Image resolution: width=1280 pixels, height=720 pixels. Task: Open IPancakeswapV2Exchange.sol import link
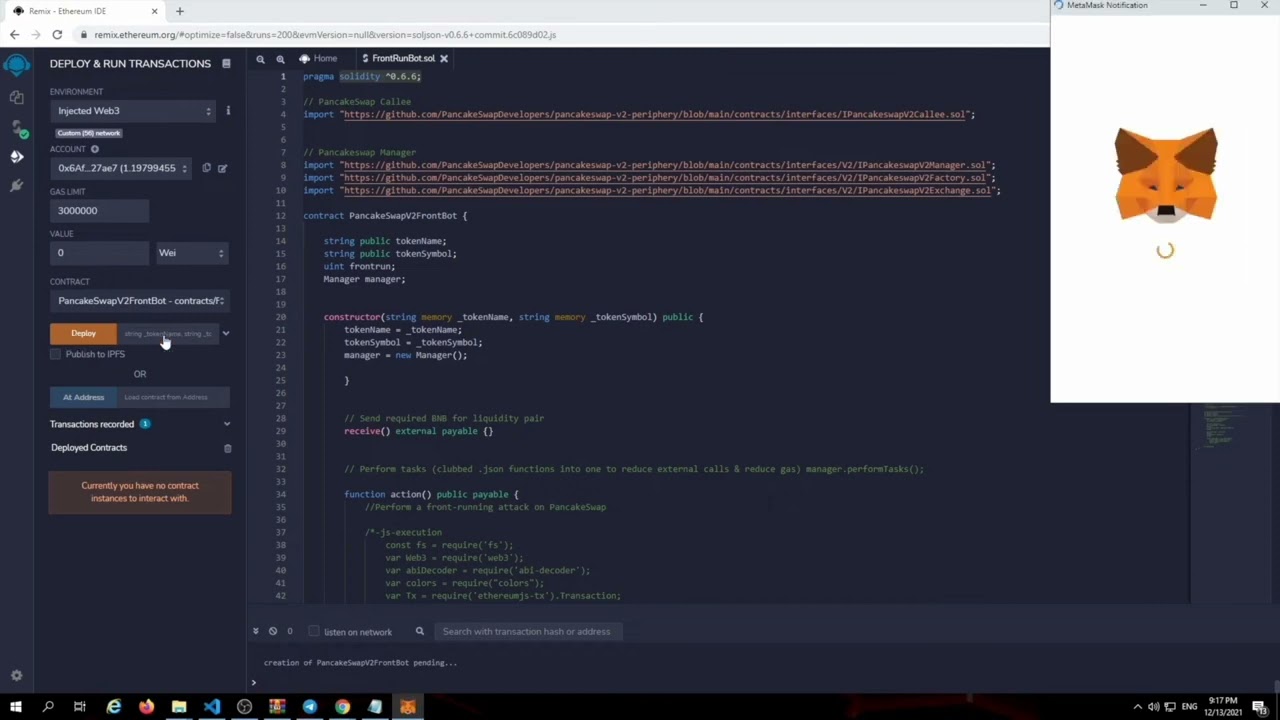point(670,191)
